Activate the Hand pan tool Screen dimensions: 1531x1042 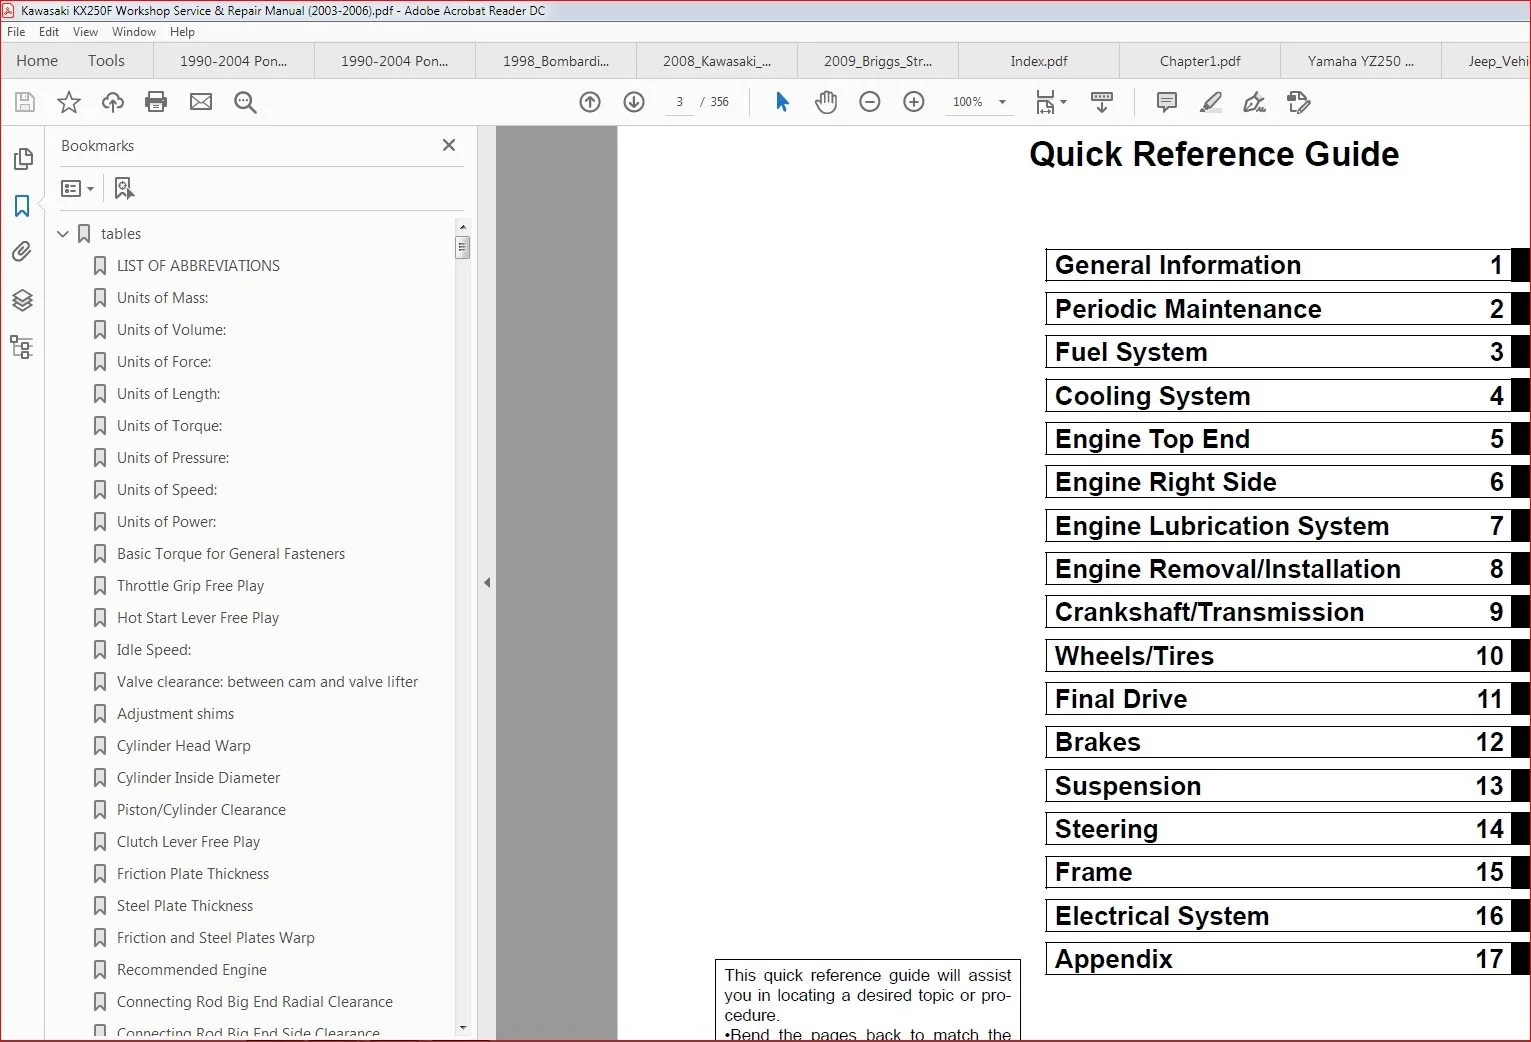[826, 102]
